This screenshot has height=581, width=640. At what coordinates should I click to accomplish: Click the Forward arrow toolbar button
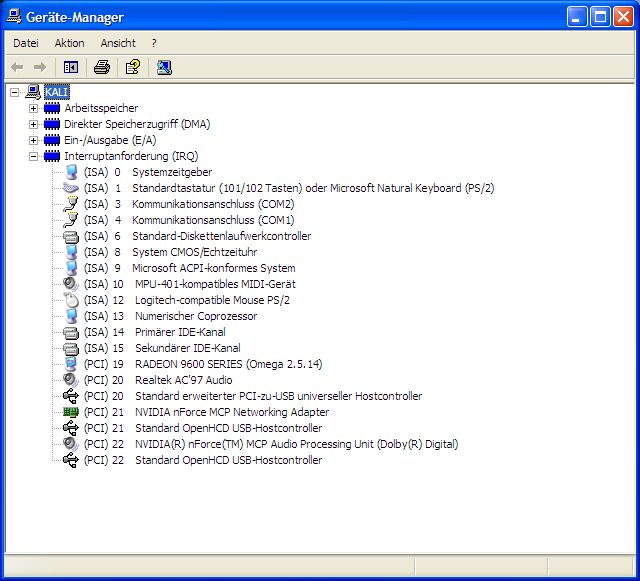click(x=40, y=67)
